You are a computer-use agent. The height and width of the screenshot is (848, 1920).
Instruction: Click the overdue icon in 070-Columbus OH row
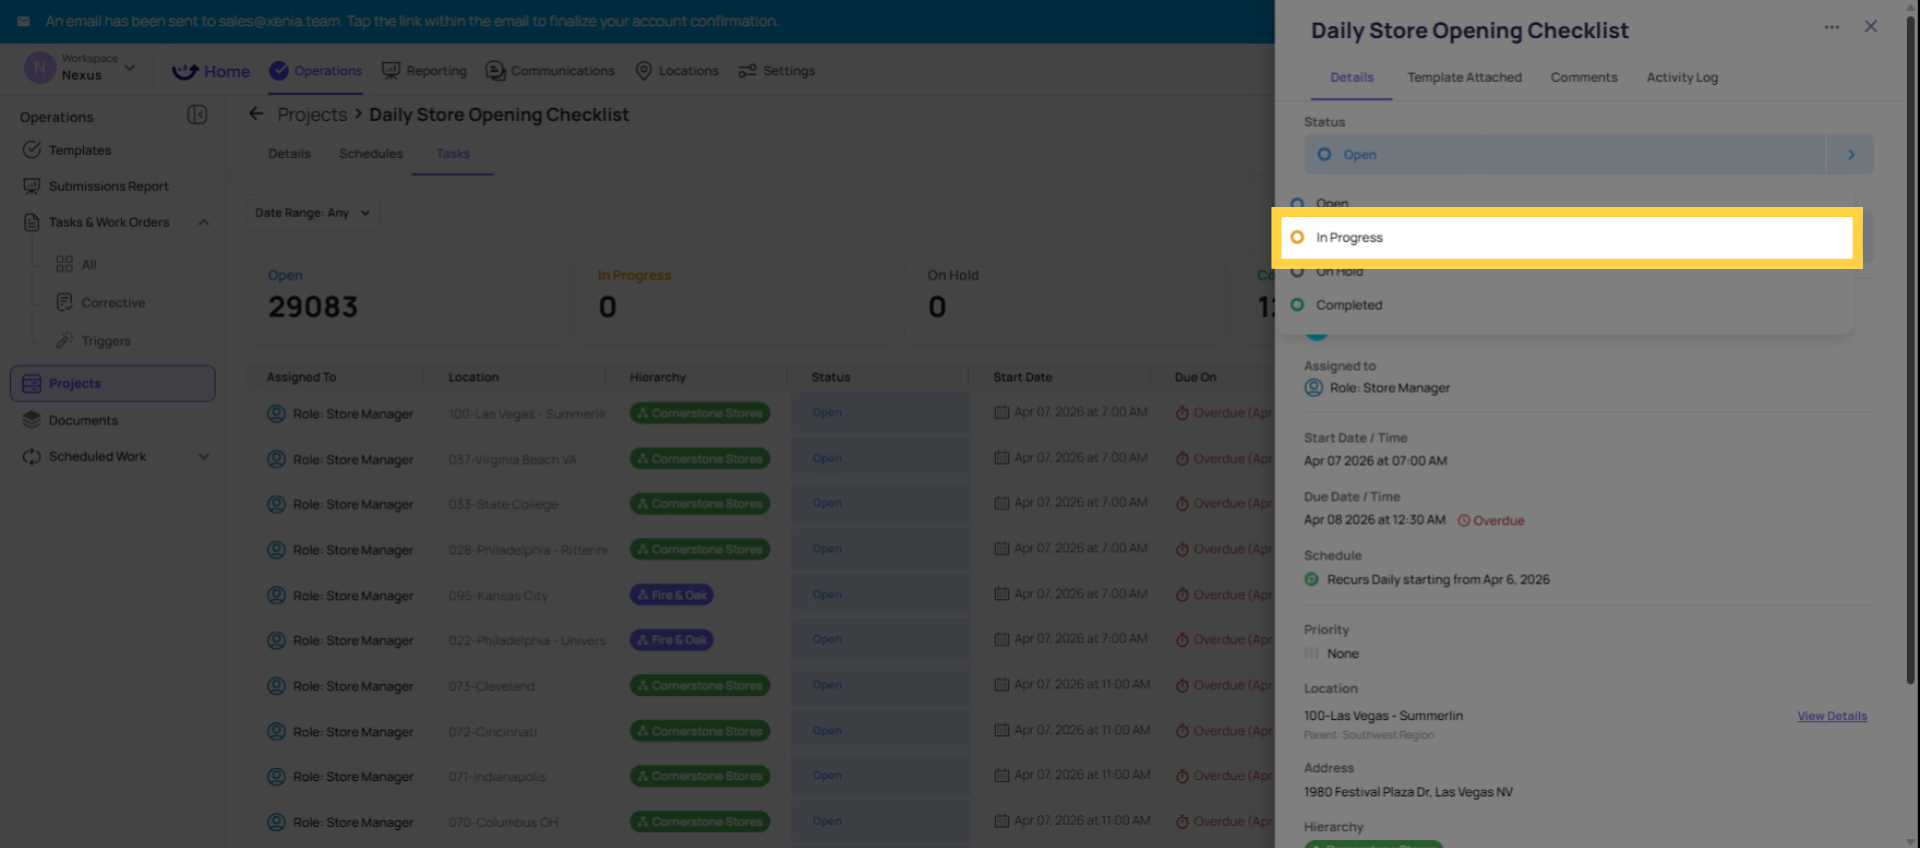[x=1182, y=822]
